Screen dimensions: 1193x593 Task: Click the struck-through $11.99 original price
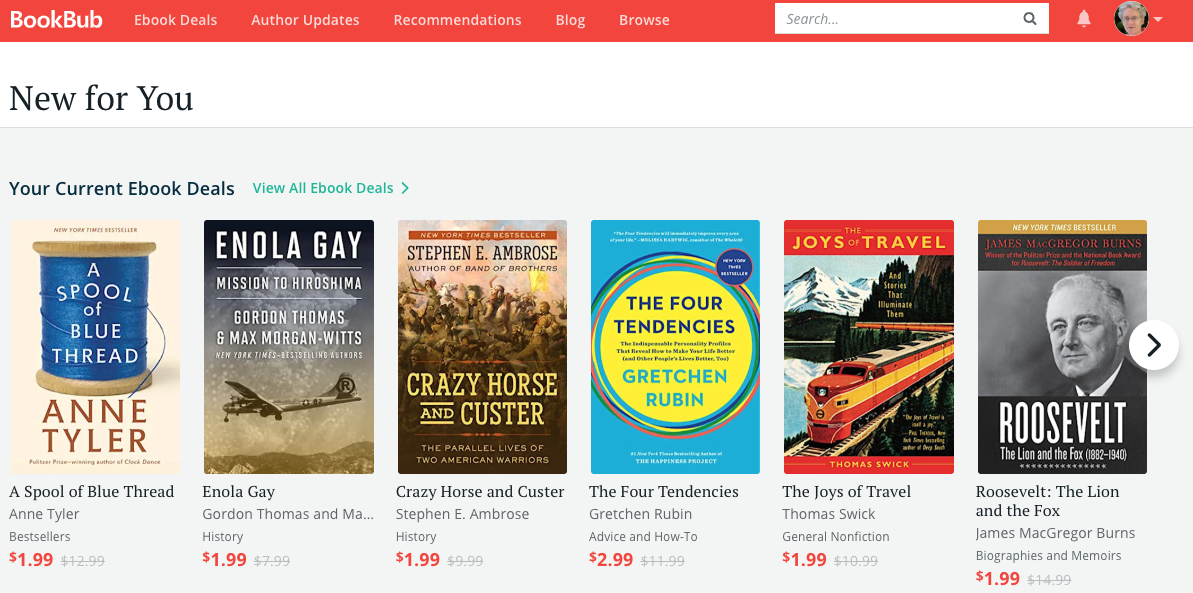click(663, 561)
